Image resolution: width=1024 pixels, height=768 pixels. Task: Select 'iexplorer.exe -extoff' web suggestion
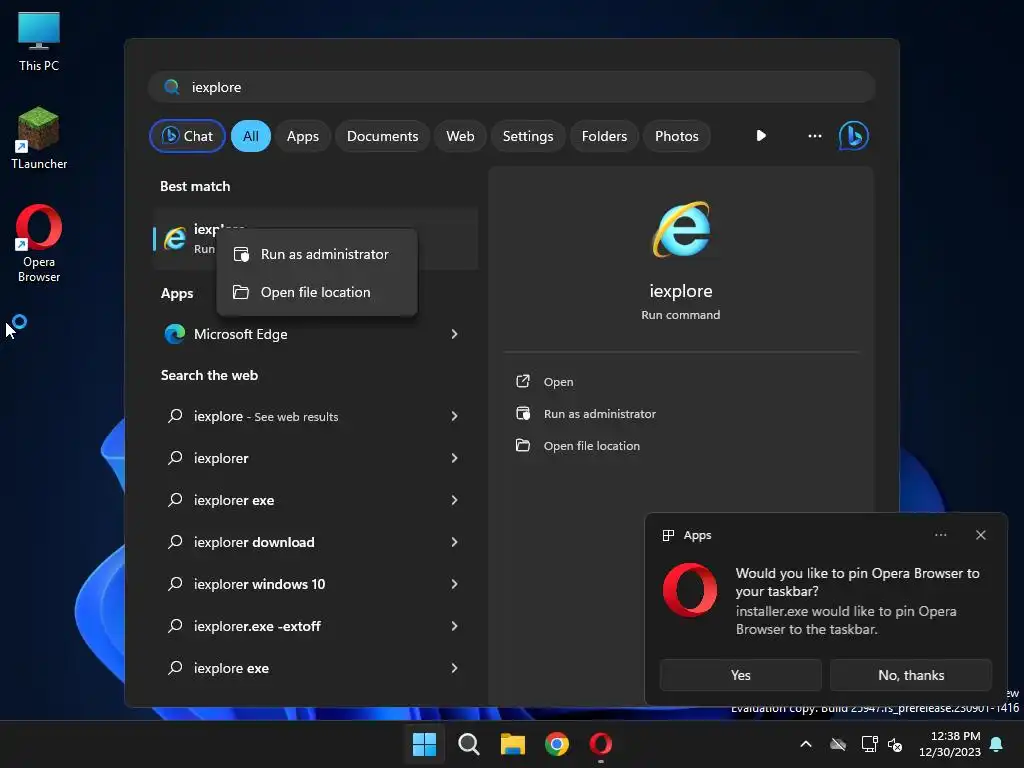(x=315, y=626)
